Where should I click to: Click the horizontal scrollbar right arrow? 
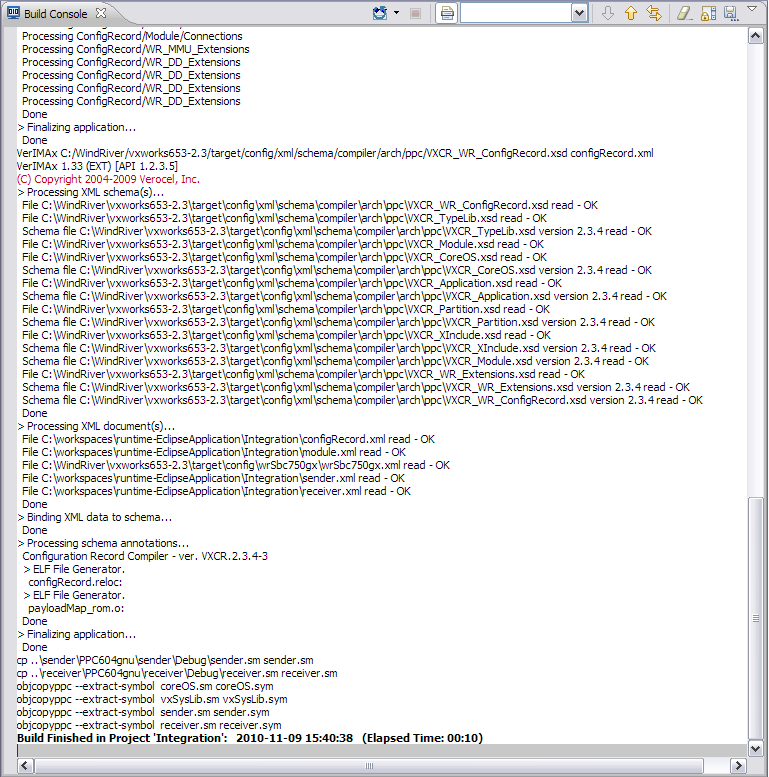coord(738,766)
